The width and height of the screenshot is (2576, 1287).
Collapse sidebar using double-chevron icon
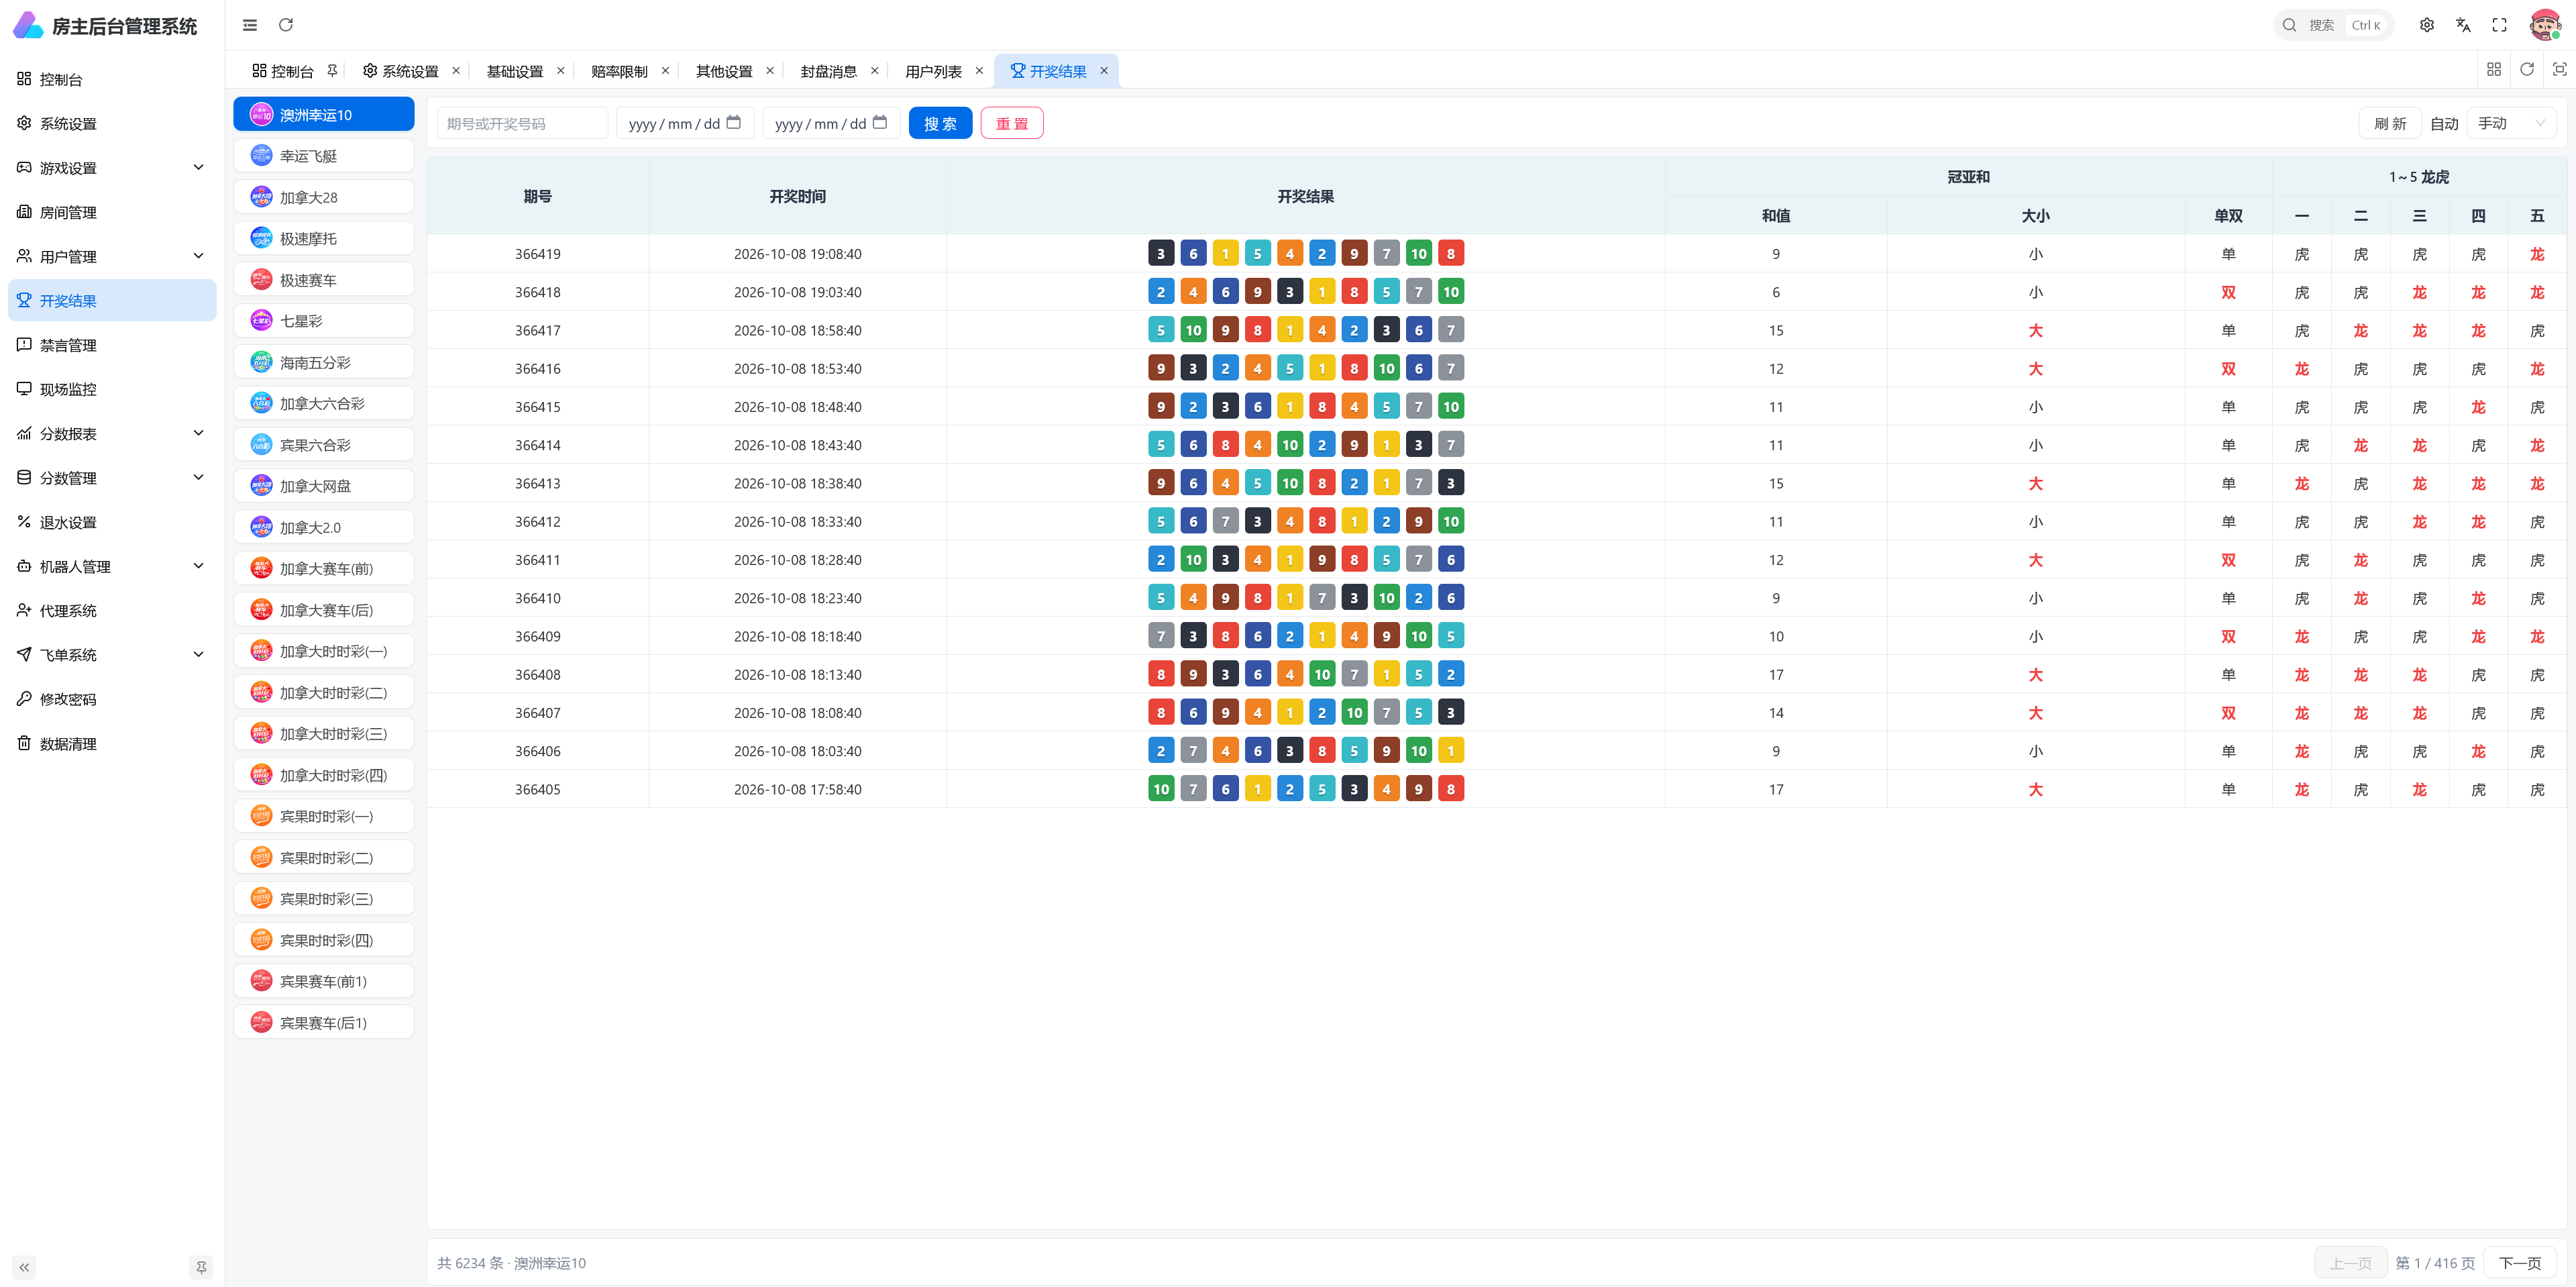[25, 1267]
